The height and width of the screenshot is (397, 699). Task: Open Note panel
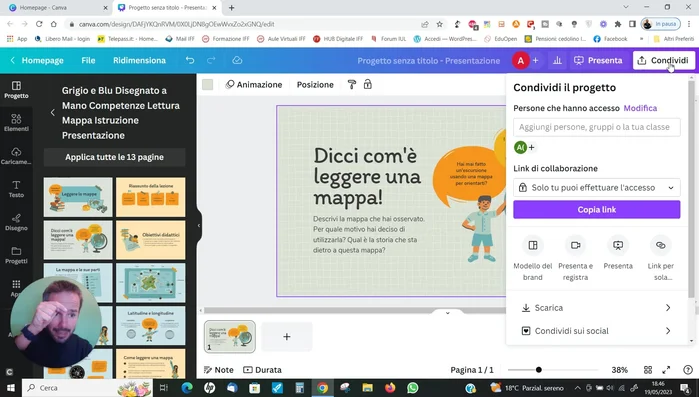(218, 370)
